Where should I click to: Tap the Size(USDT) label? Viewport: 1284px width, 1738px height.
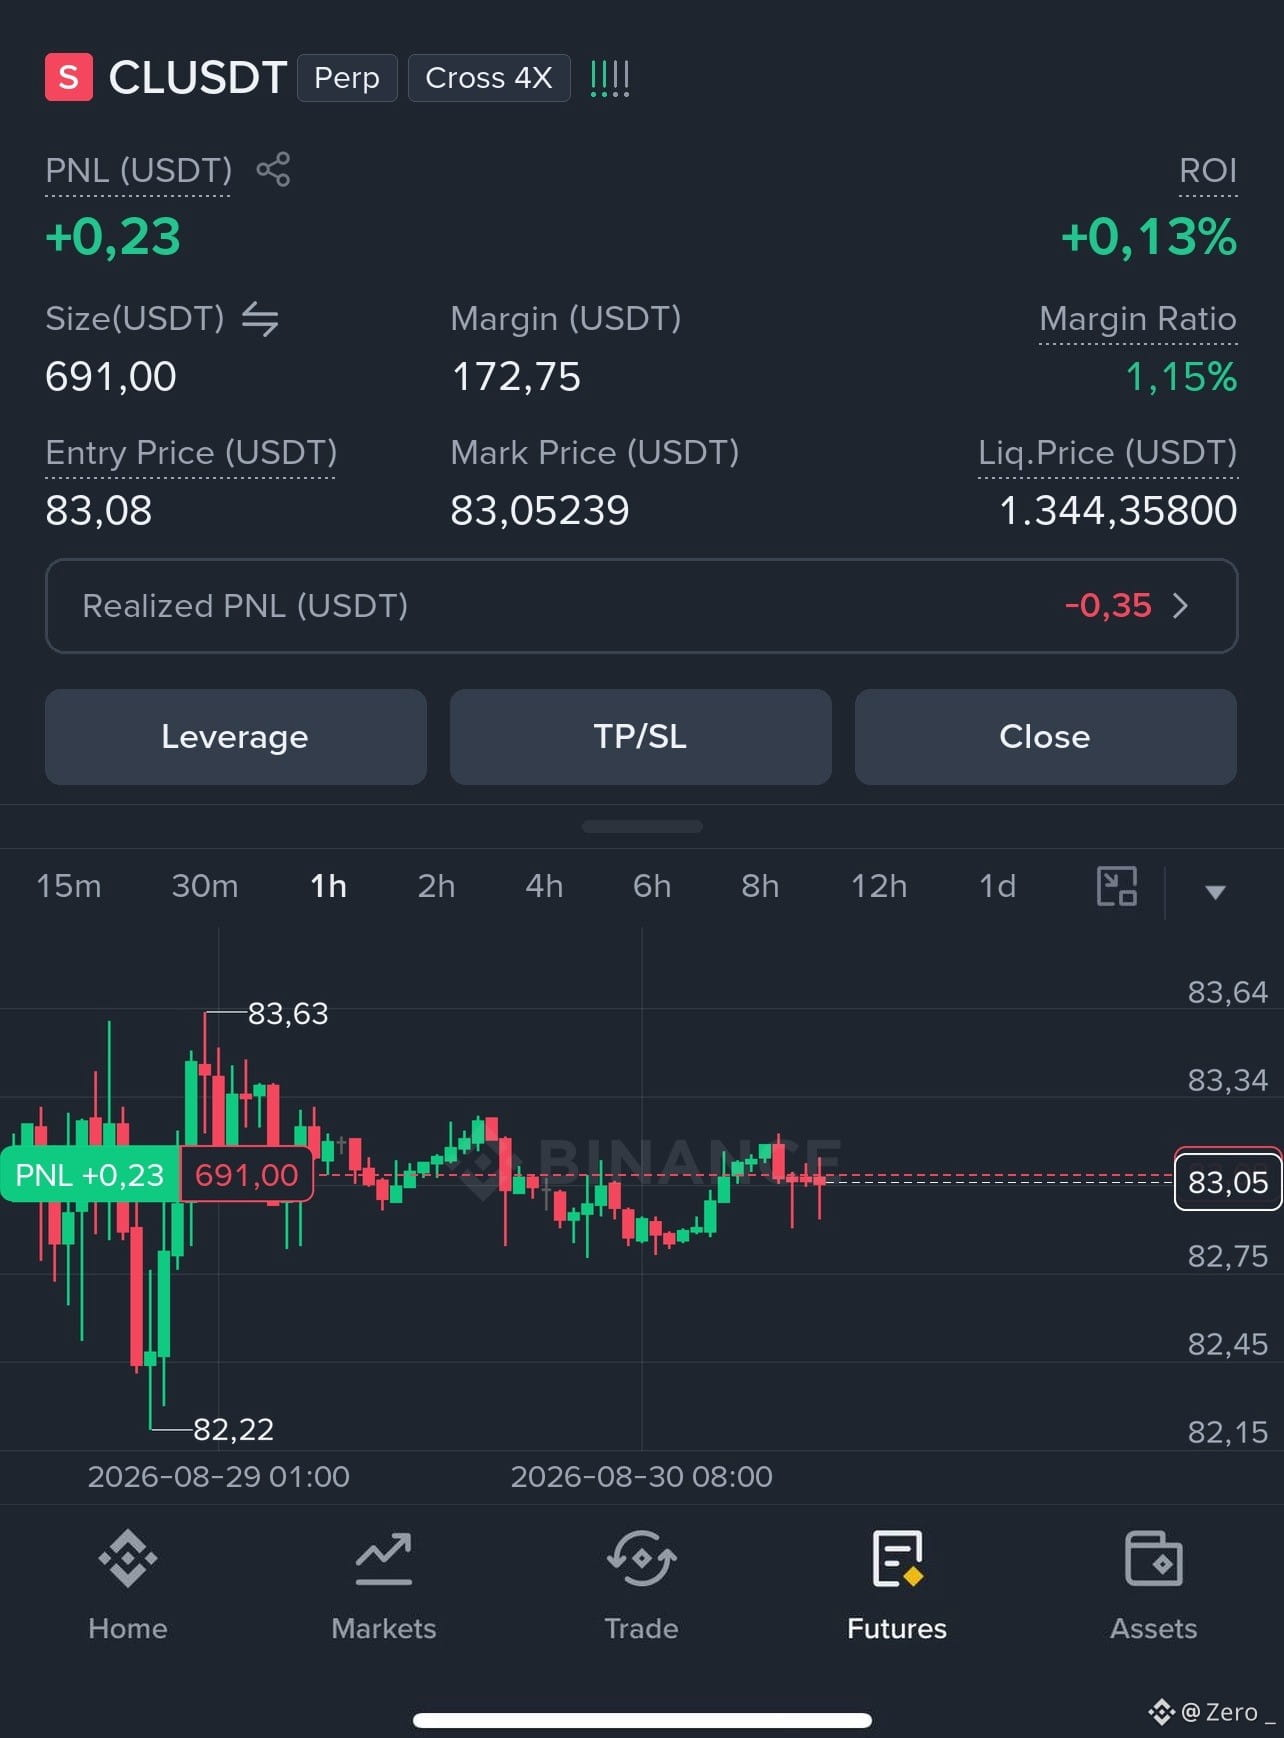(x=135, y=319)
